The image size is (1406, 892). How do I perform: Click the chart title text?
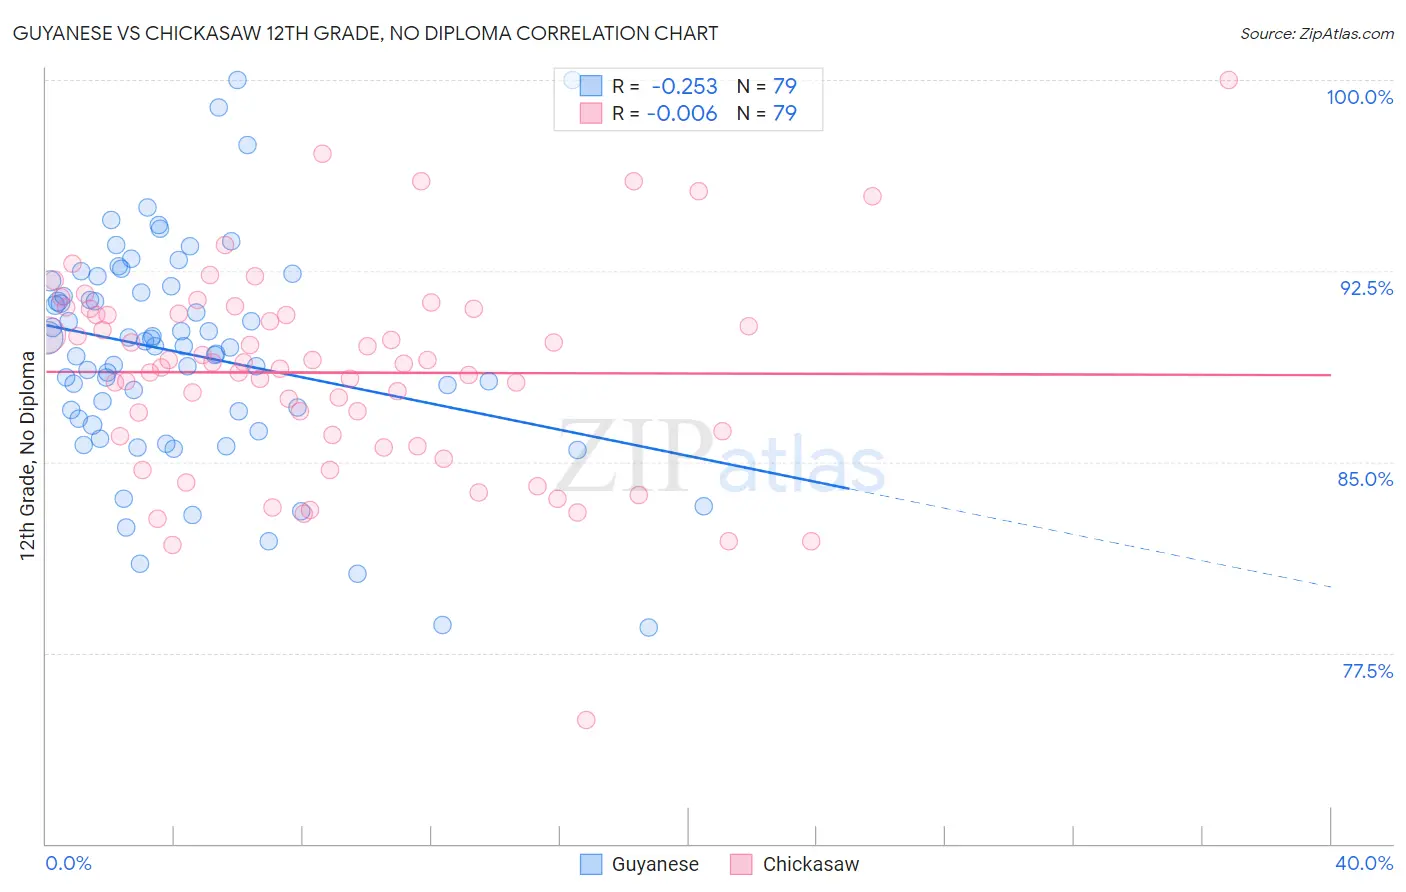365,33
